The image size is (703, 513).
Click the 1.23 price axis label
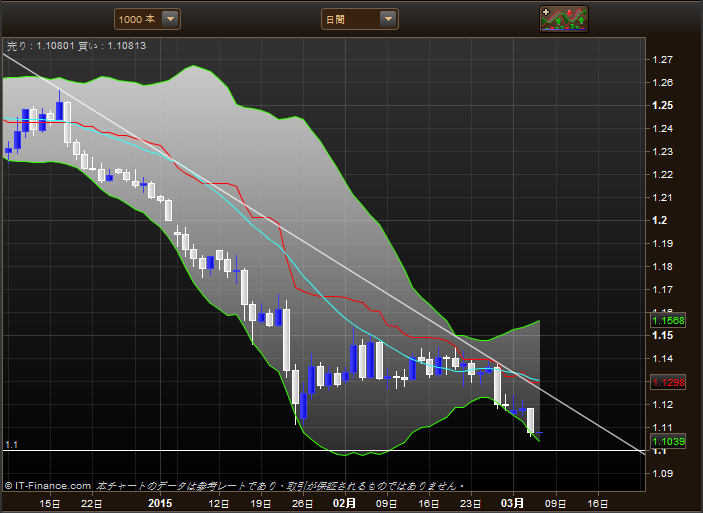[662, 152]
